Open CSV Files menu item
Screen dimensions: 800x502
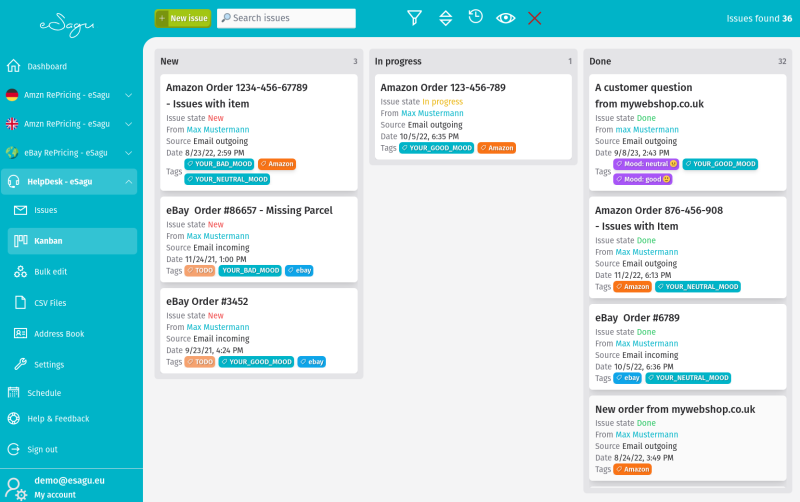point(72,303)
